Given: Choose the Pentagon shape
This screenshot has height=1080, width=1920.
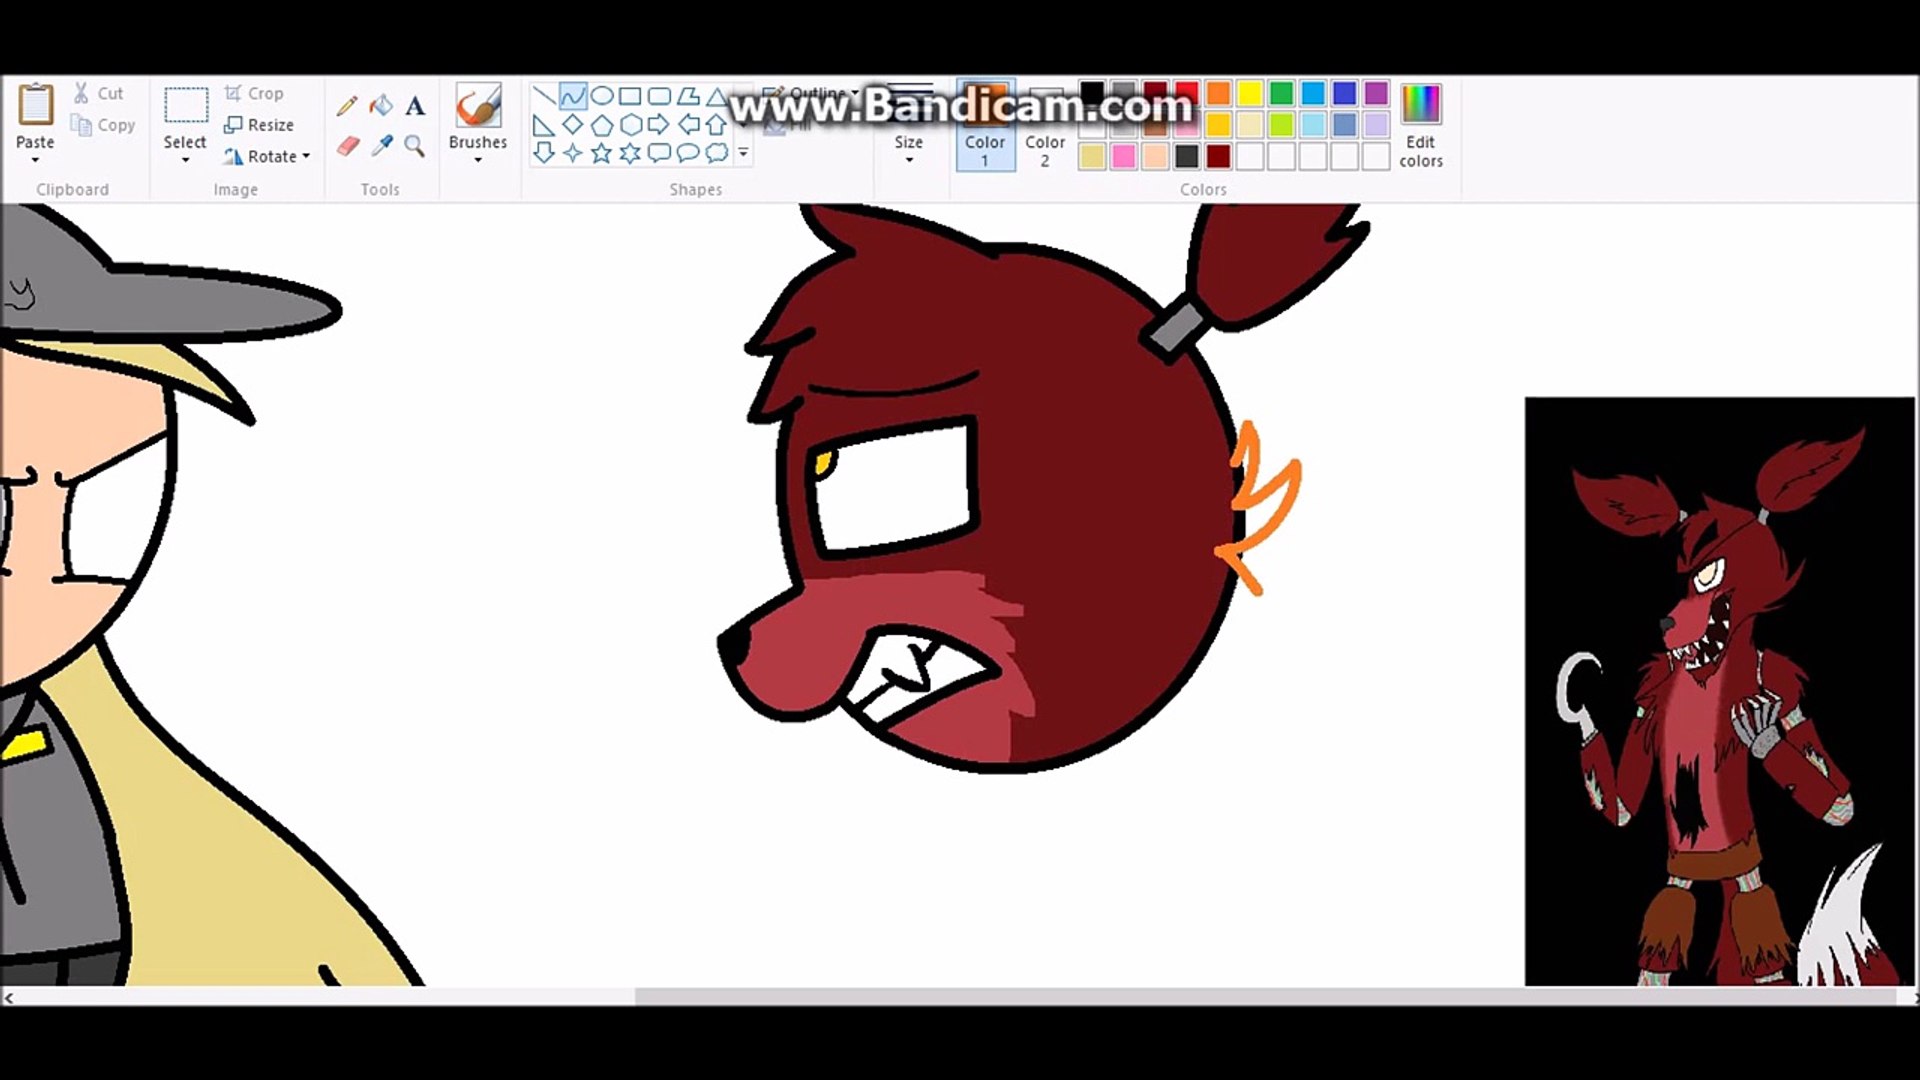Looking at the screenshot, I should (602, 125).
